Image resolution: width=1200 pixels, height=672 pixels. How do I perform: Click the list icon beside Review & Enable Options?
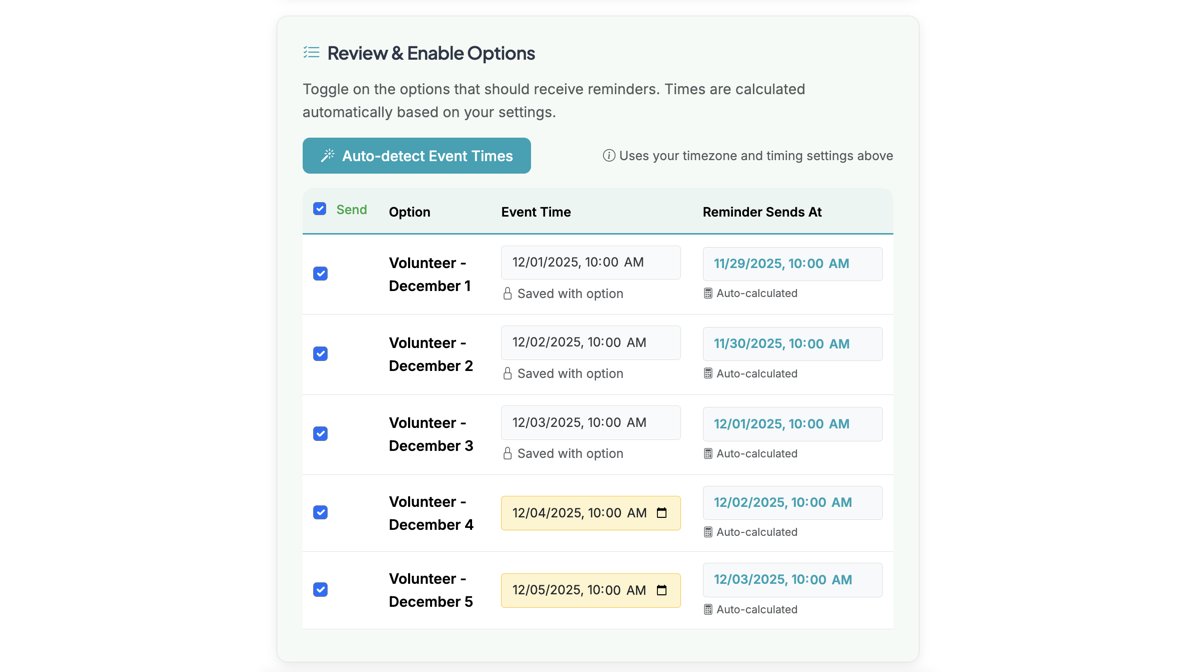[x=311, y=52]
